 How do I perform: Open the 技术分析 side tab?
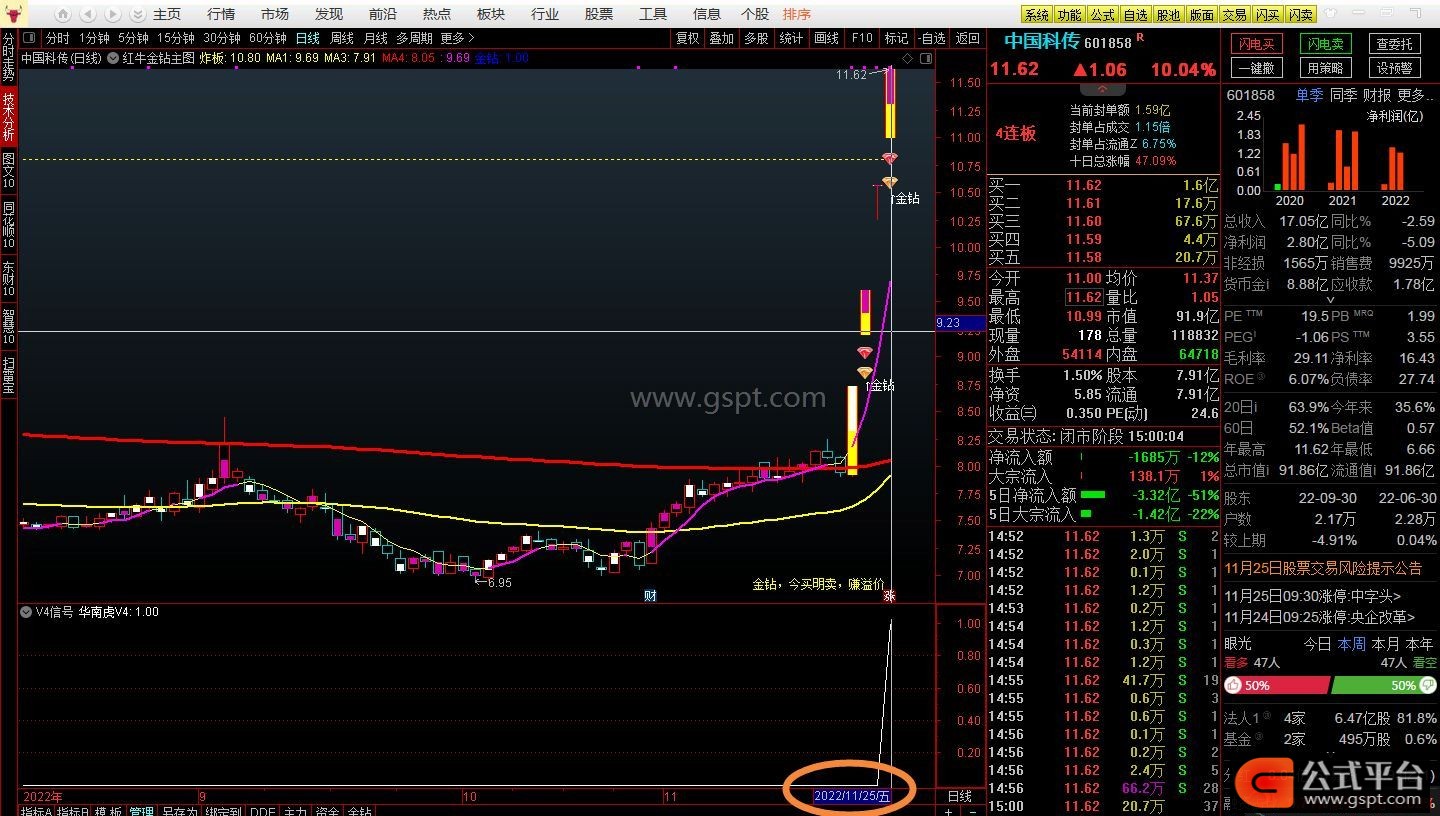tap(9, 115)
